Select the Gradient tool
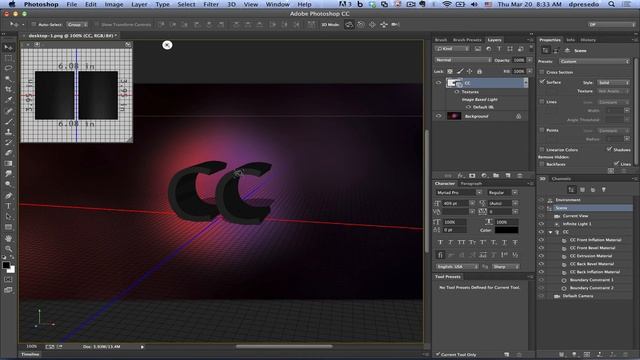The width and height of the screenshot is (640, 360). pyautogui.click(x=8, y=163)
